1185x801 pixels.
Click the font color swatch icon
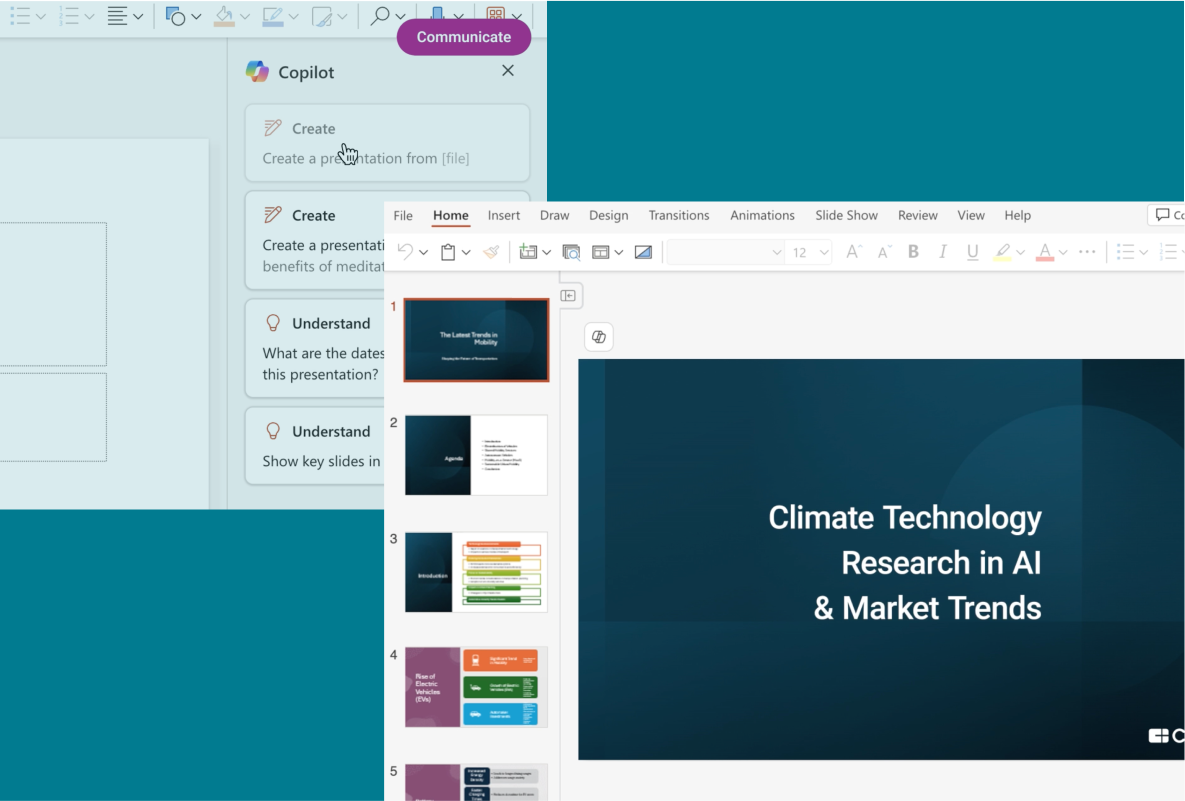pyautogui.click(x=1044, y=252)
